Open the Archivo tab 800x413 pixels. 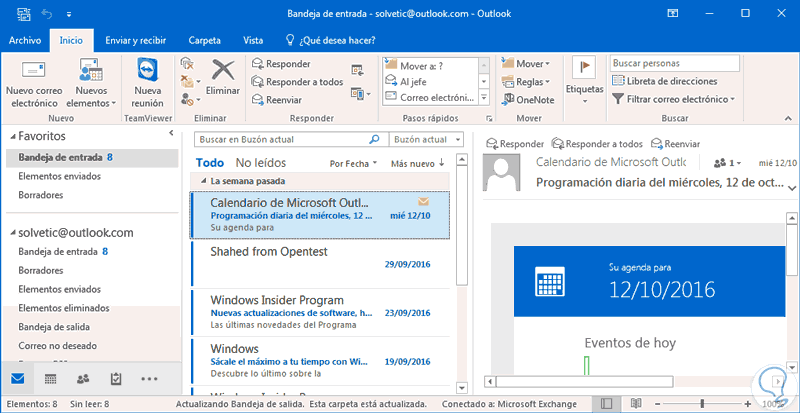point(25,40)
